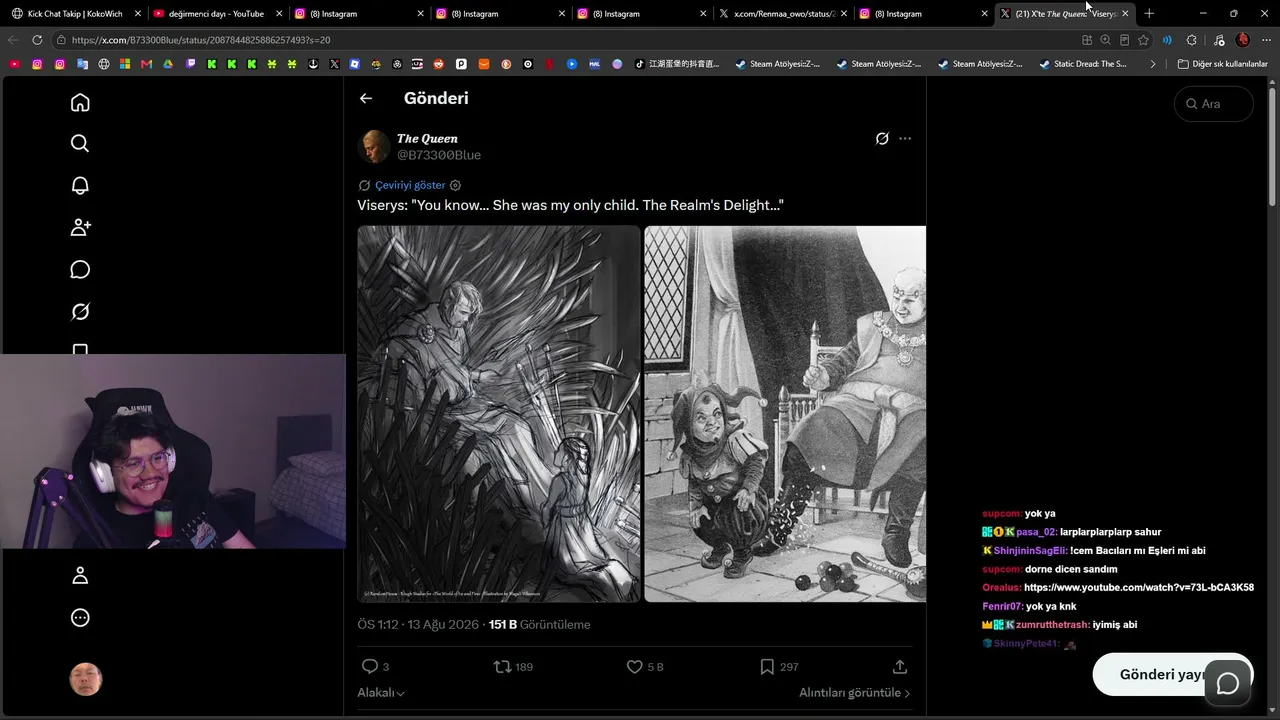
Task: Click the Ara search field
Action: tap(1214, 104)
